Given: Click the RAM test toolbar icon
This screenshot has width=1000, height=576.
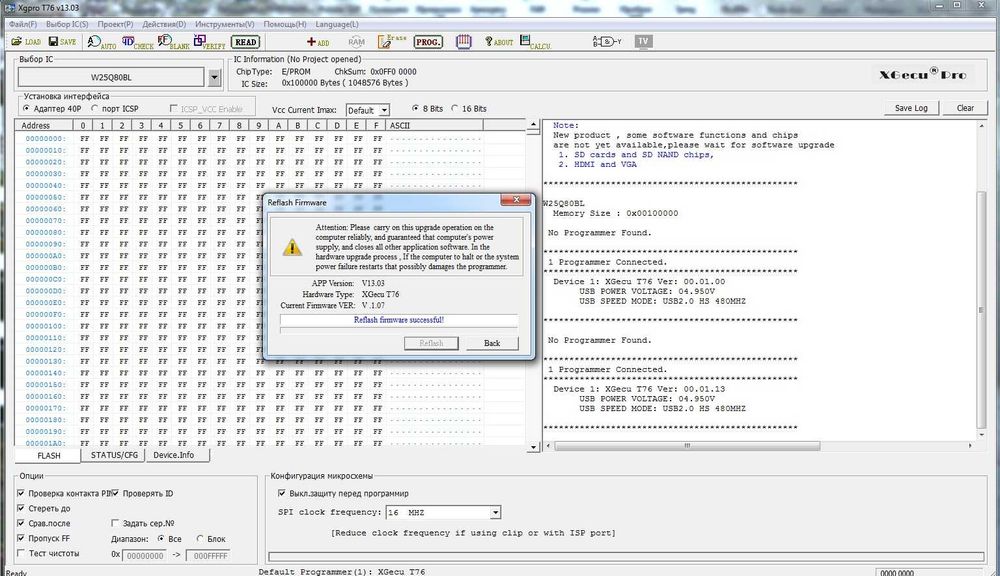Looking at the screenshot, I should [x=357, y=42].
